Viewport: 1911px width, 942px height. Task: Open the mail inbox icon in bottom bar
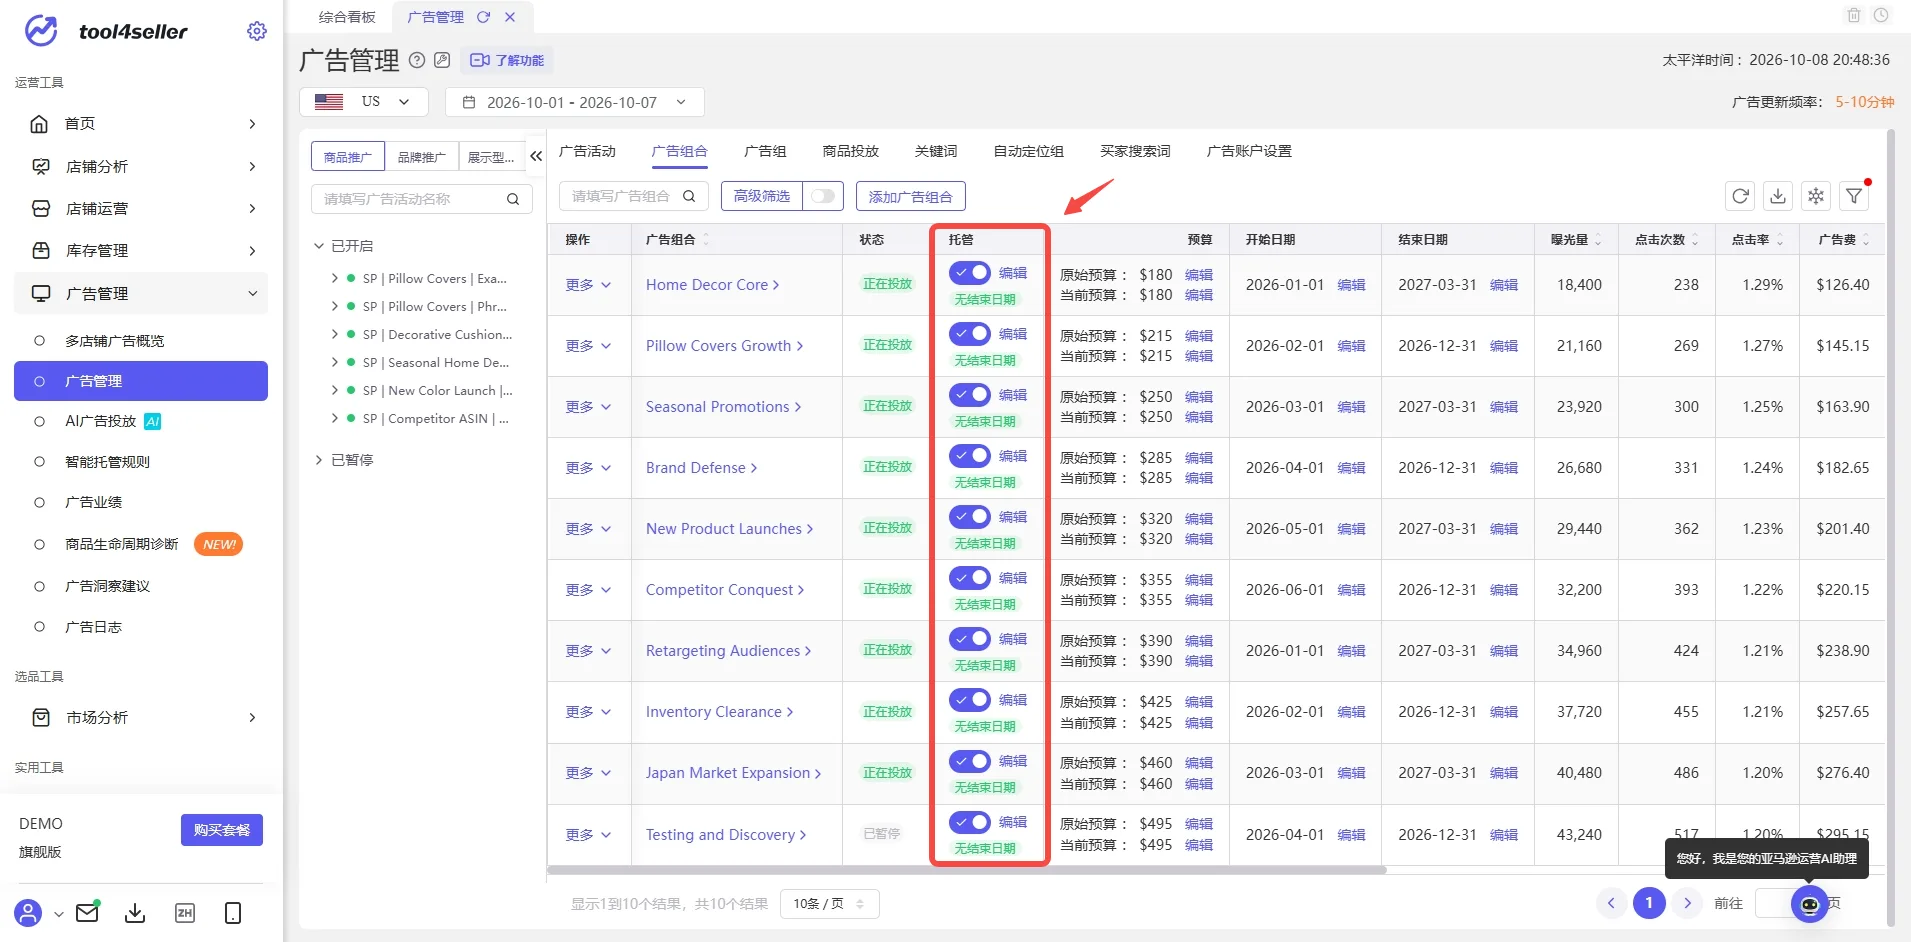tap(87, 912)
